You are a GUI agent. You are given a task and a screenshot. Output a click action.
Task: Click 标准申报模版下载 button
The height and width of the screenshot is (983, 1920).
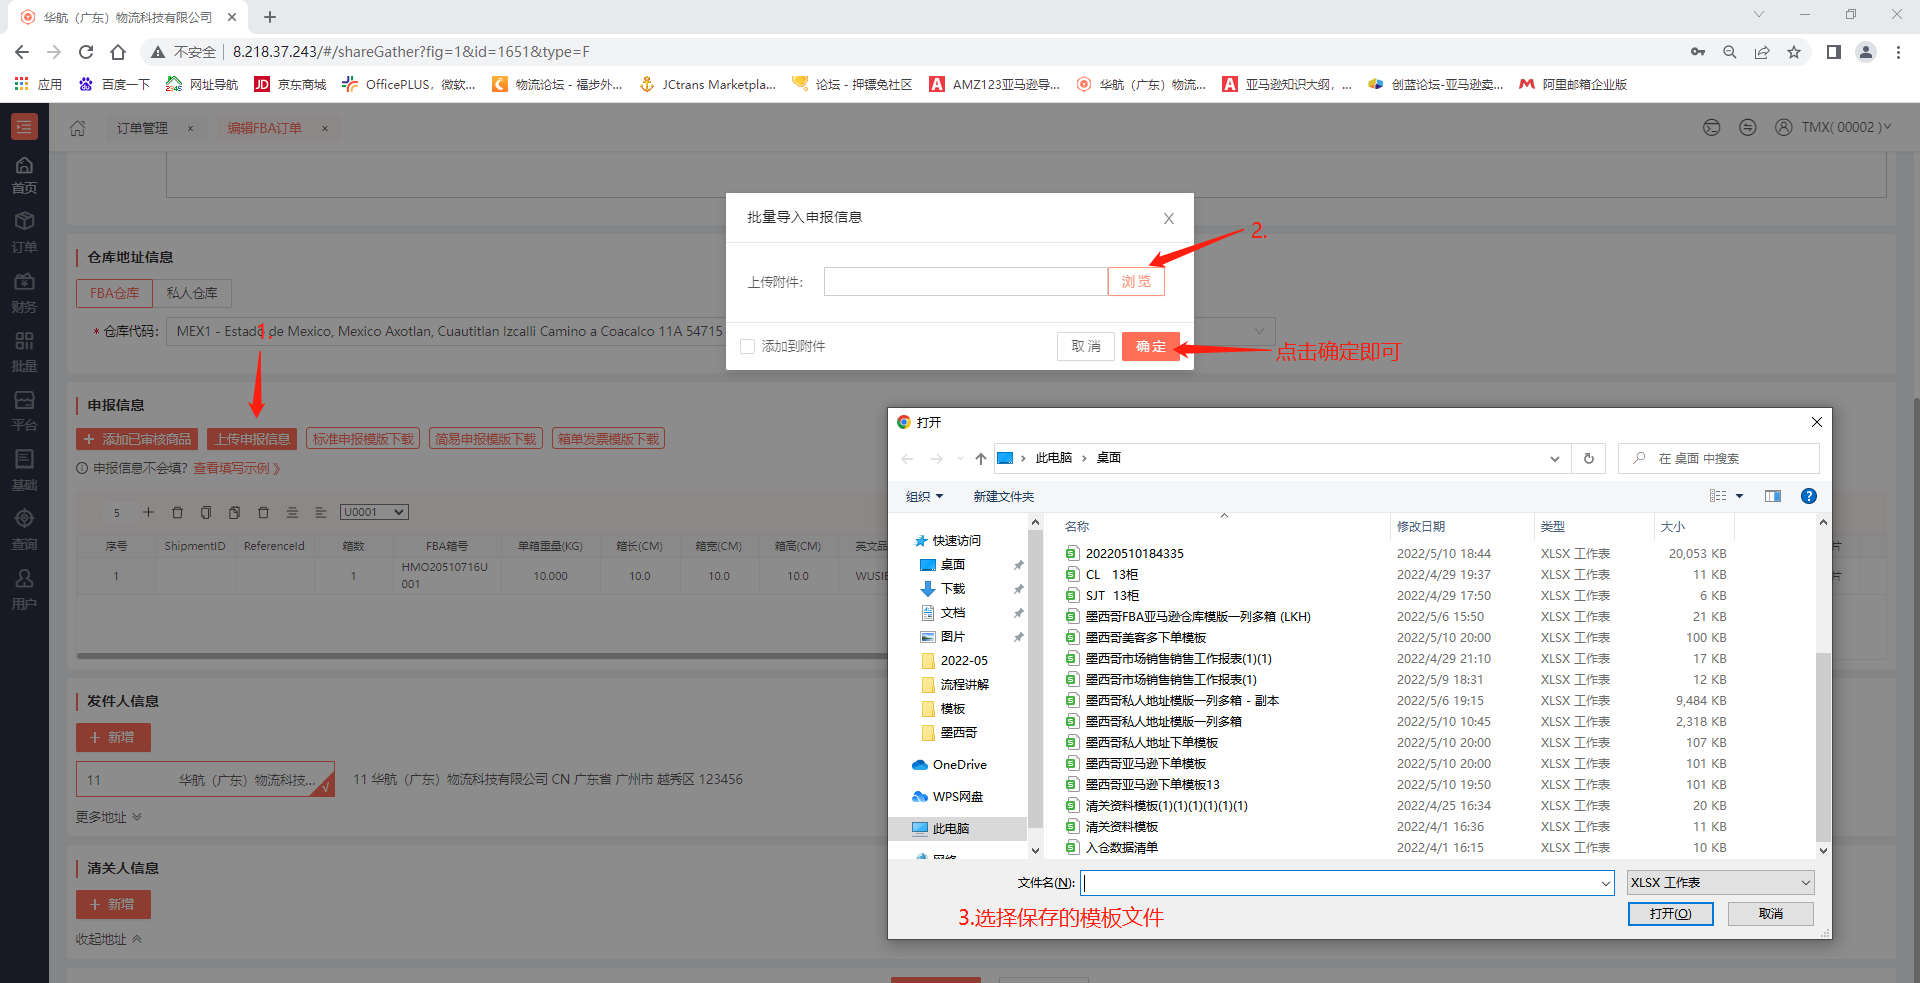363,439
